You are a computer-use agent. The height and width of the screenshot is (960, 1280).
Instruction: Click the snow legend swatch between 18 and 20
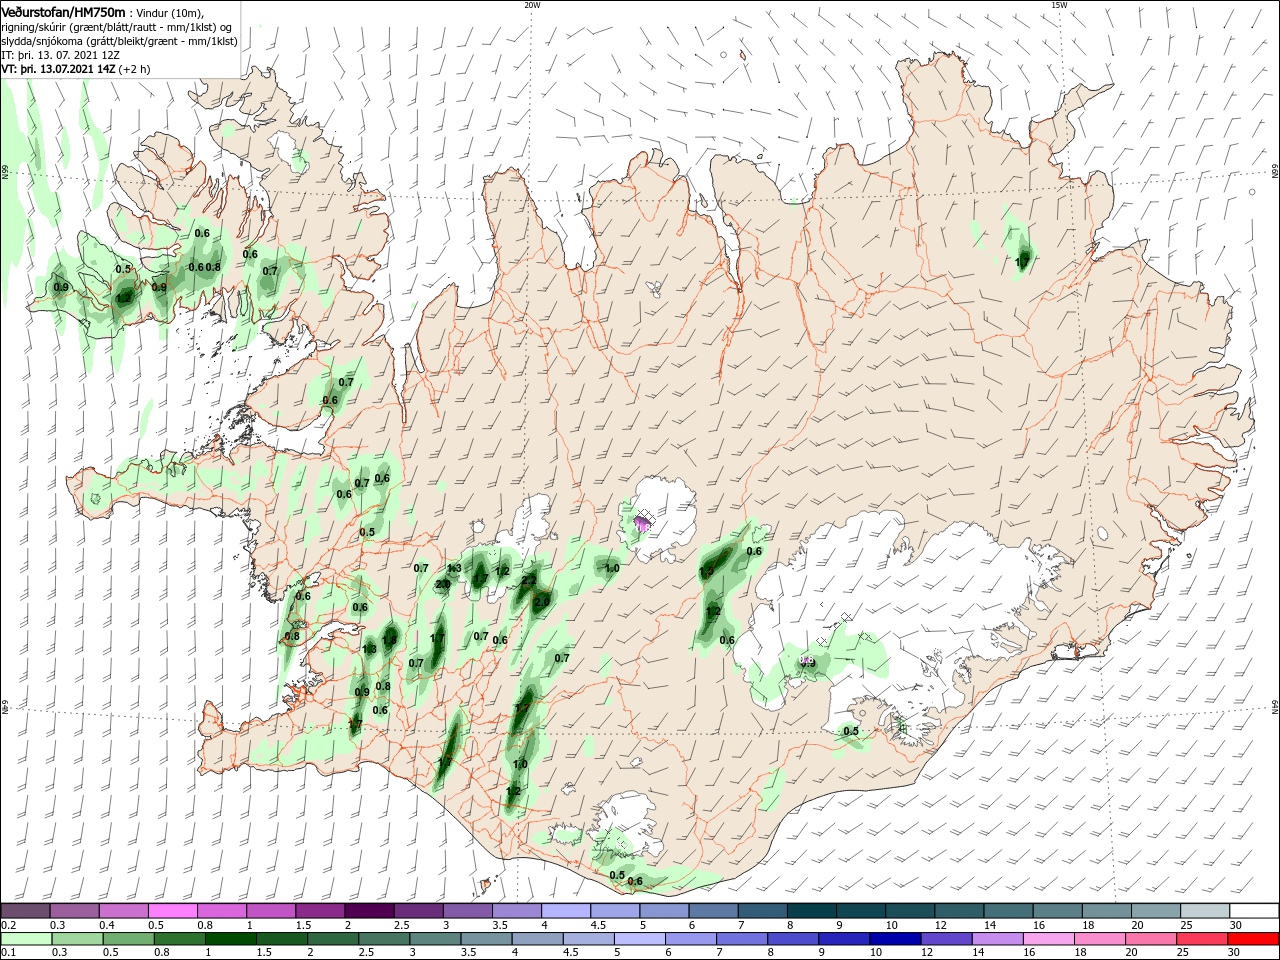point(1108,911)
